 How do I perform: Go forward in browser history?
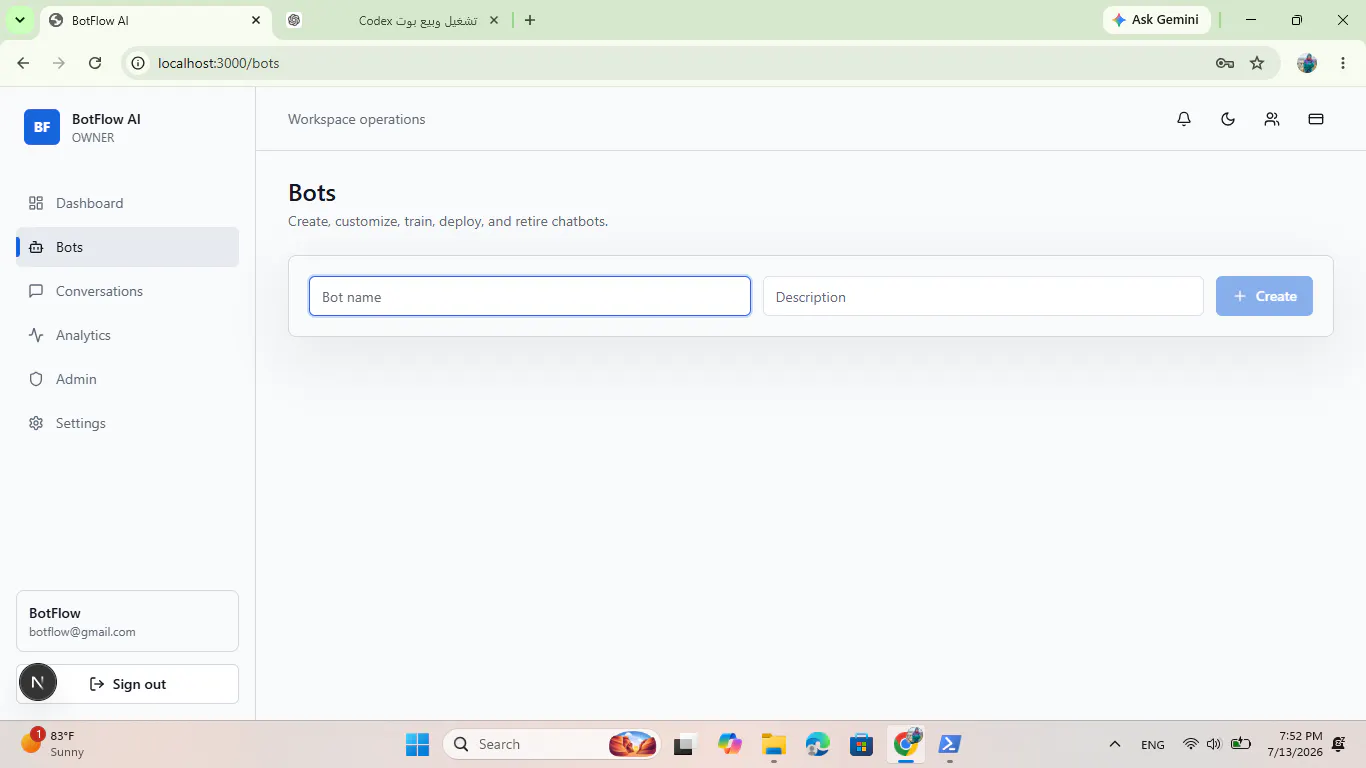pos(59,63)
